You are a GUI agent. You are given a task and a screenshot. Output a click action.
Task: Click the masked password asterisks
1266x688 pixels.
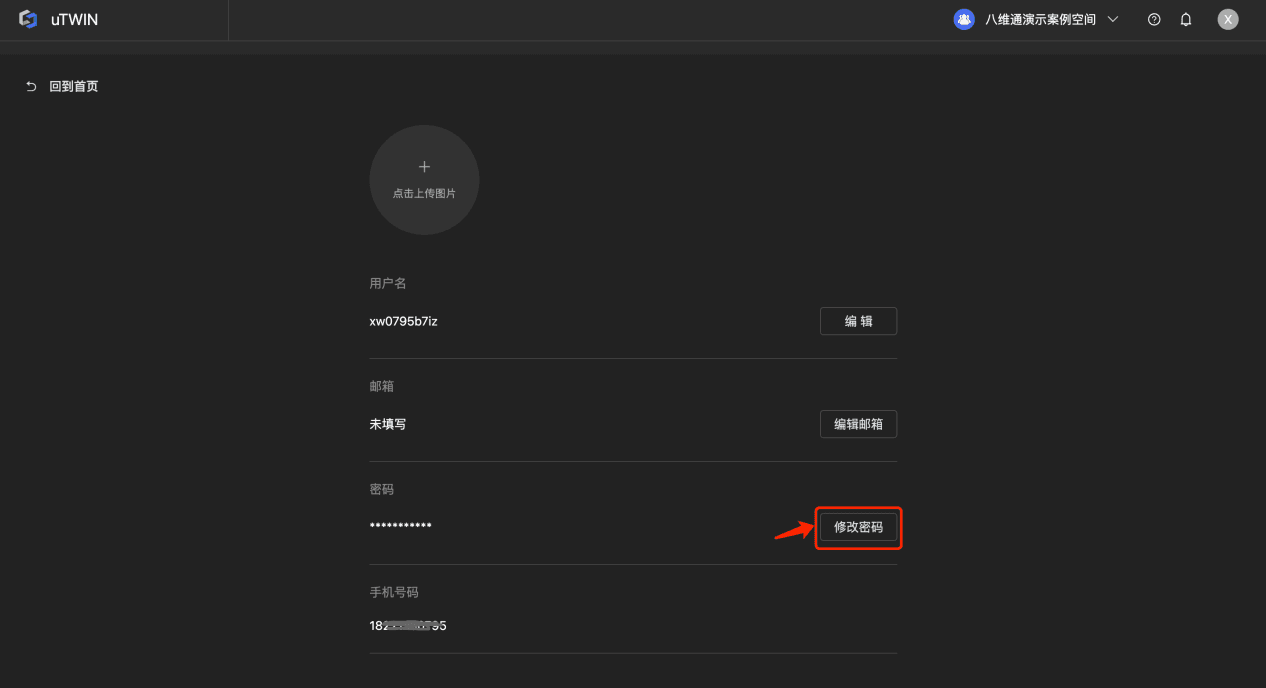[x=400, y=526]
